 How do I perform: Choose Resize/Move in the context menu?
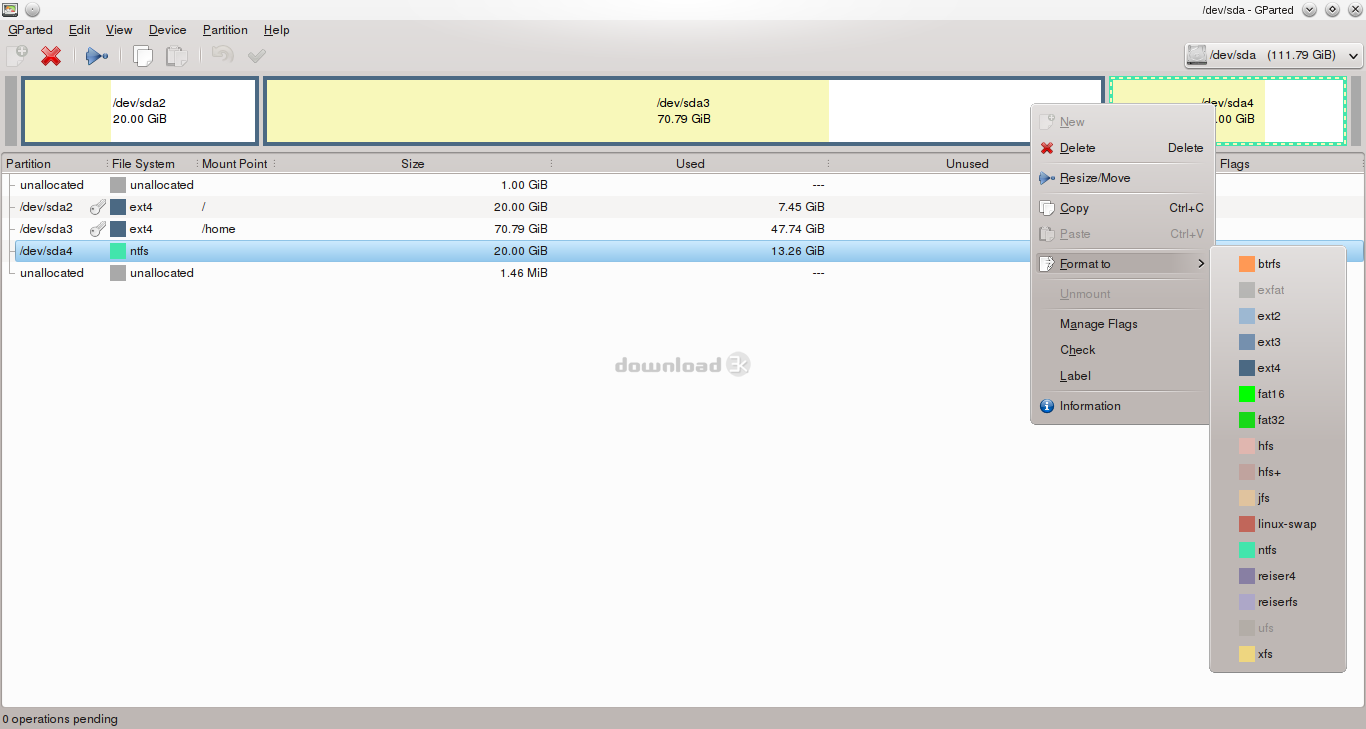(1121, 178)
